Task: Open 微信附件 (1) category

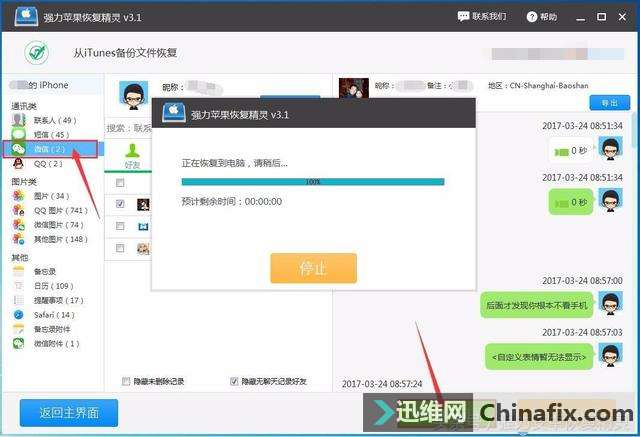Action: 56,343
